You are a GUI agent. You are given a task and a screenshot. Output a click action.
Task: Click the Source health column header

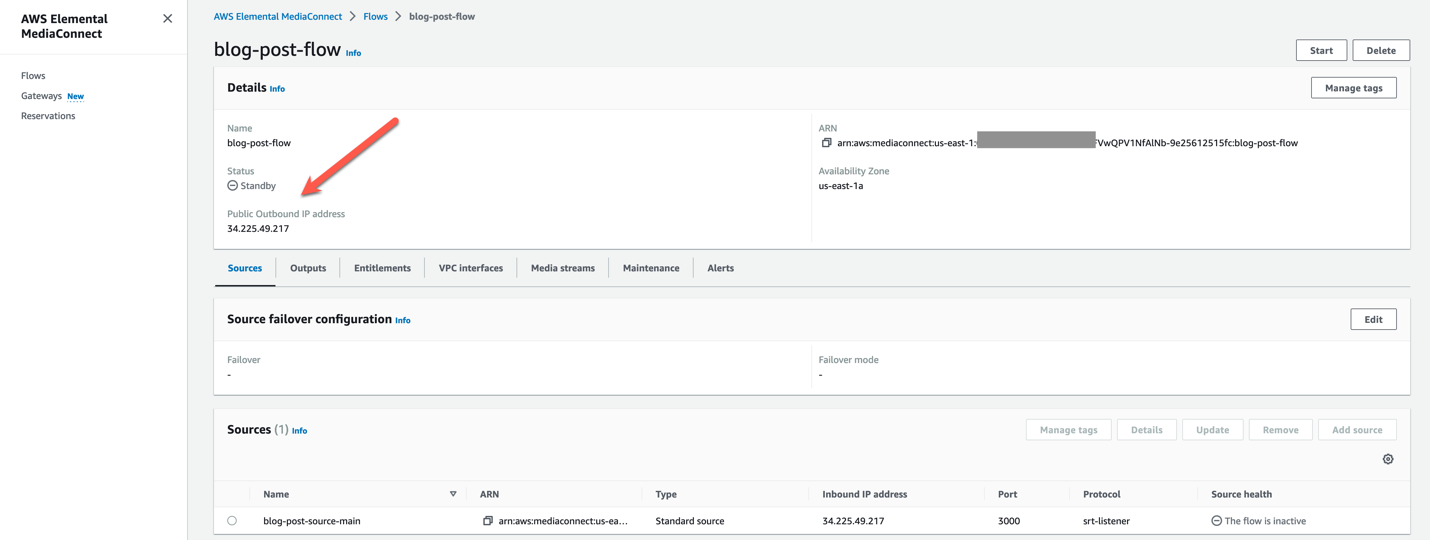pyautogui.click(x=1241, y=494)
